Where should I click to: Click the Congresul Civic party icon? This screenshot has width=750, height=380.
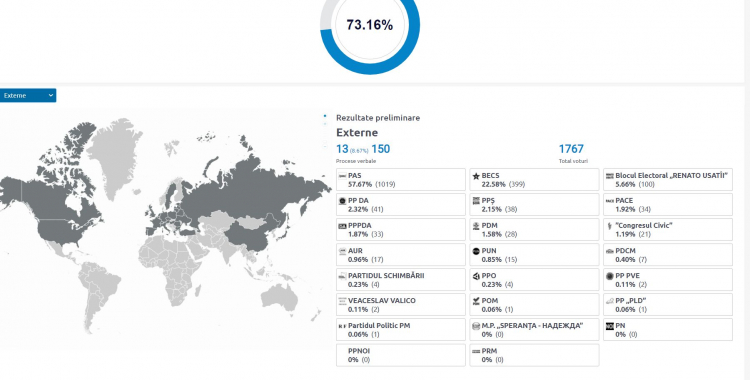(609, 226)
